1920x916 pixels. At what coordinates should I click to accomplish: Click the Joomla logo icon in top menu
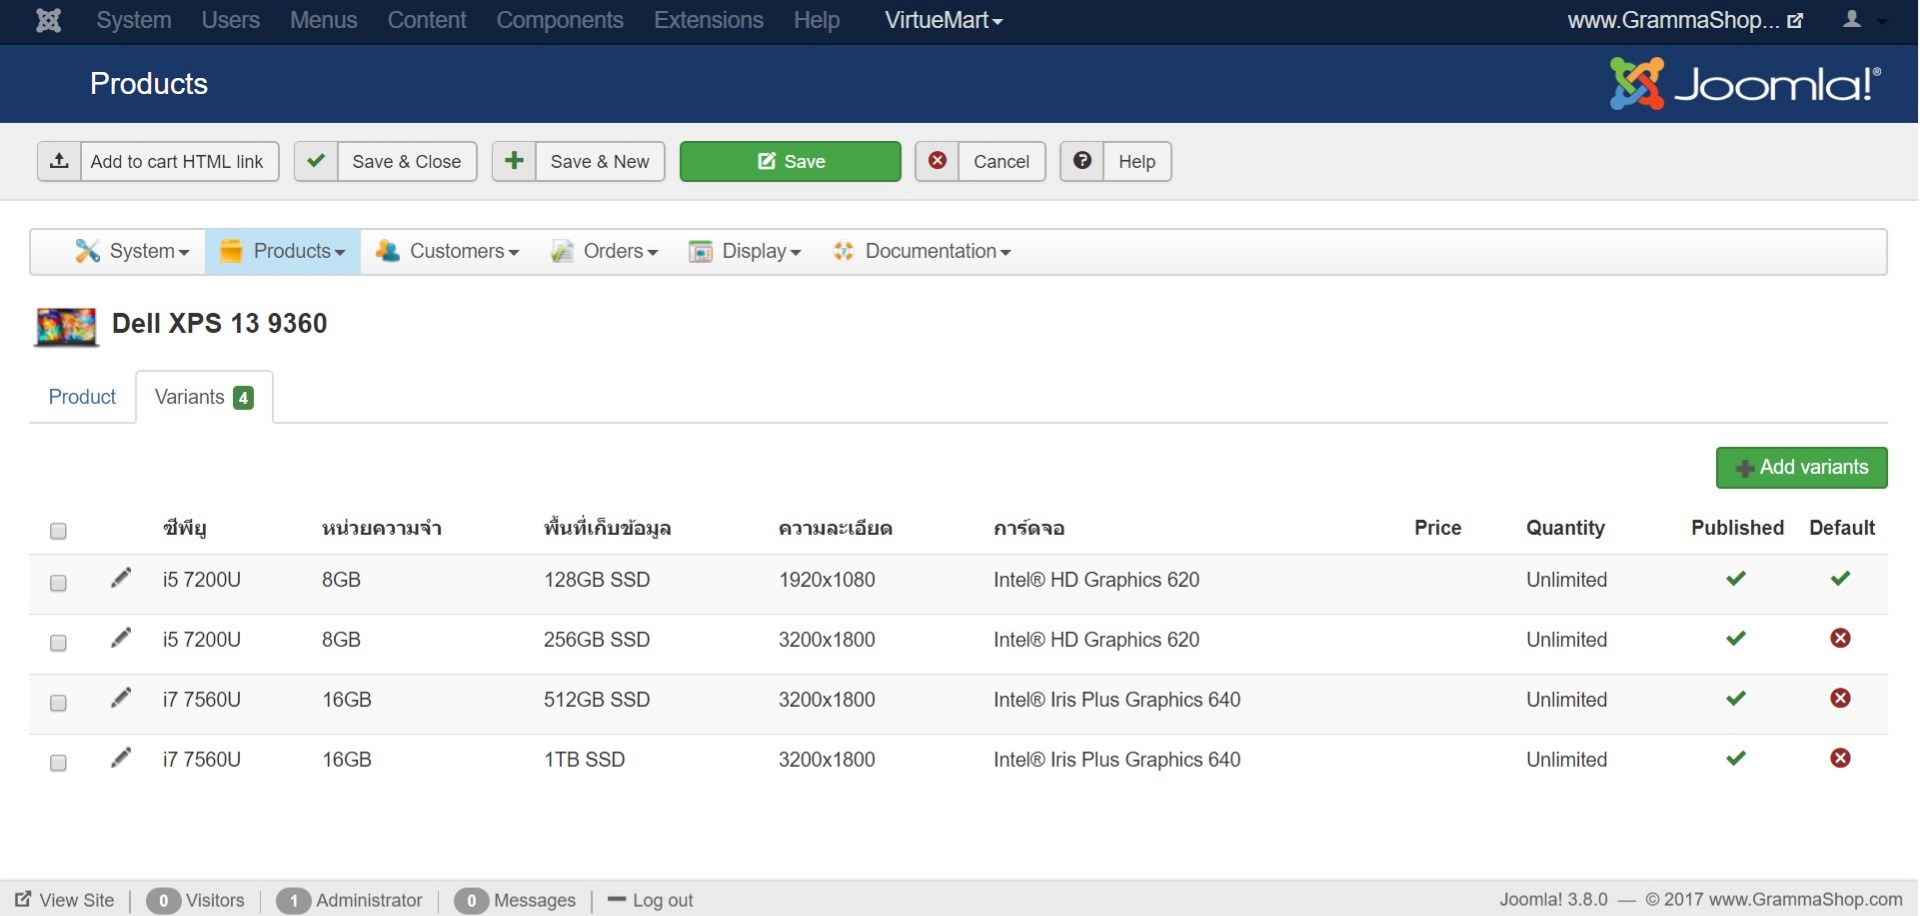pyautogui.click(x=48, y=20)
